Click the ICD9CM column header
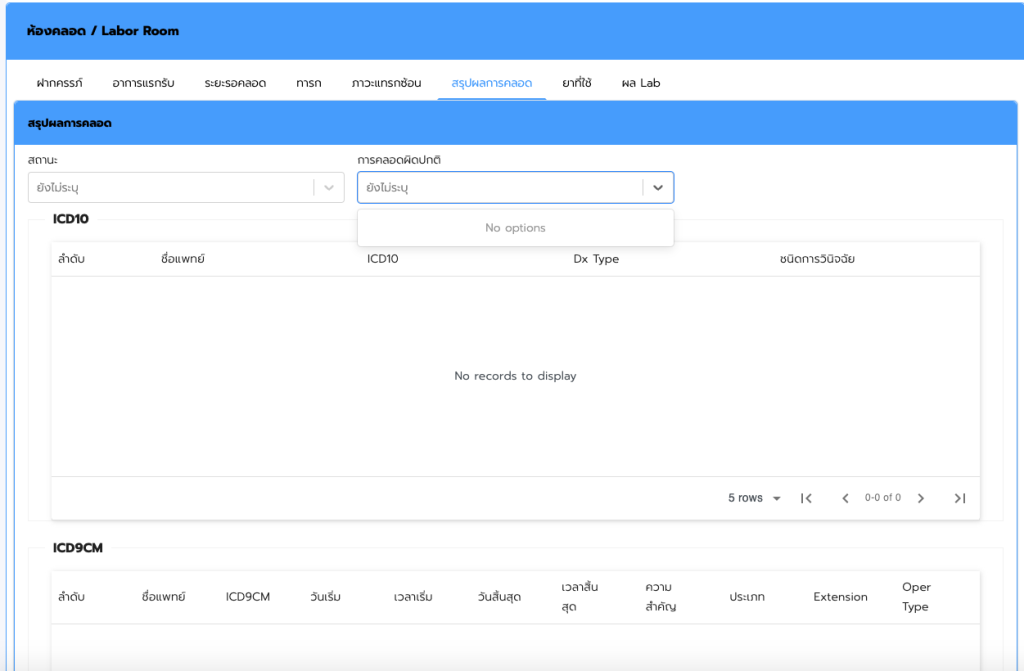The width and height of the screenshot is (1024, 671). [x=248, y=597]
